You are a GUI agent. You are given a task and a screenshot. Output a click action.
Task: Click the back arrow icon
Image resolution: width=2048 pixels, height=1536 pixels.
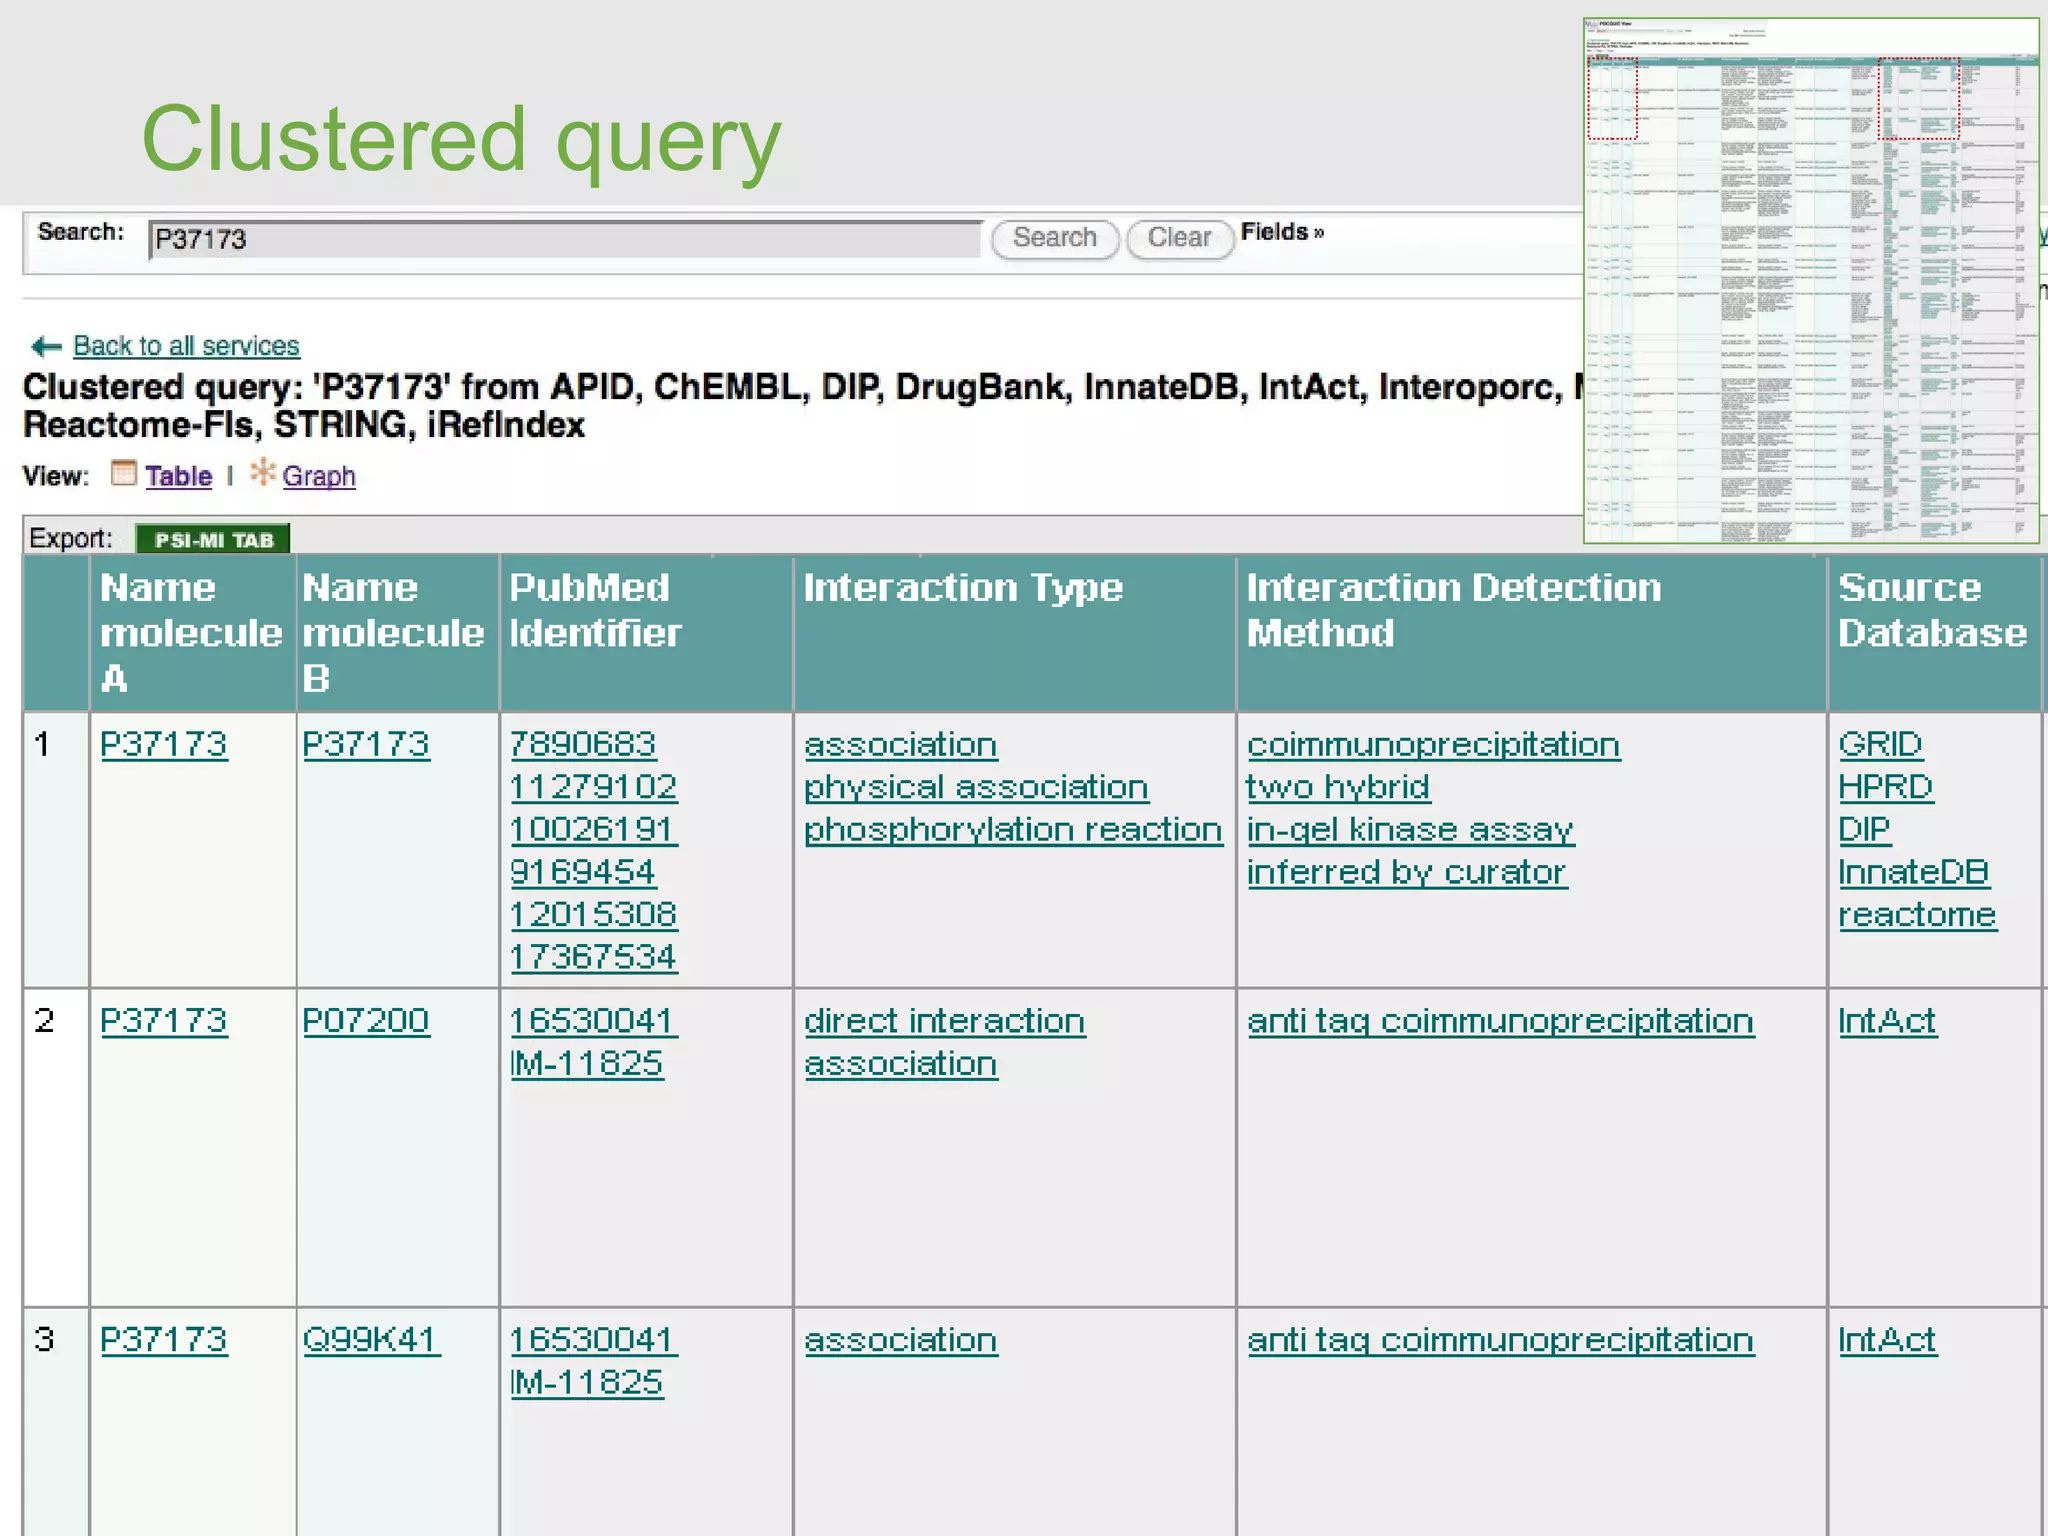46,346
